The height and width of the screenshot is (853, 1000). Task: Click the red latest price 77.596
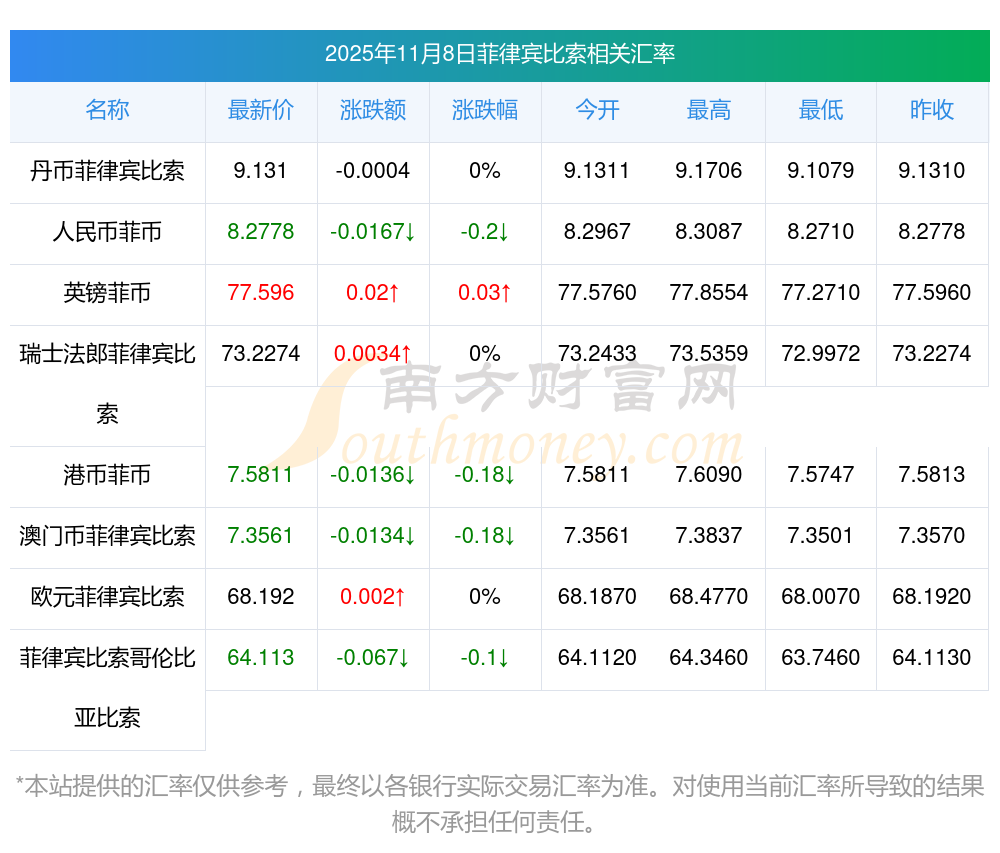[x=261, y=293]
